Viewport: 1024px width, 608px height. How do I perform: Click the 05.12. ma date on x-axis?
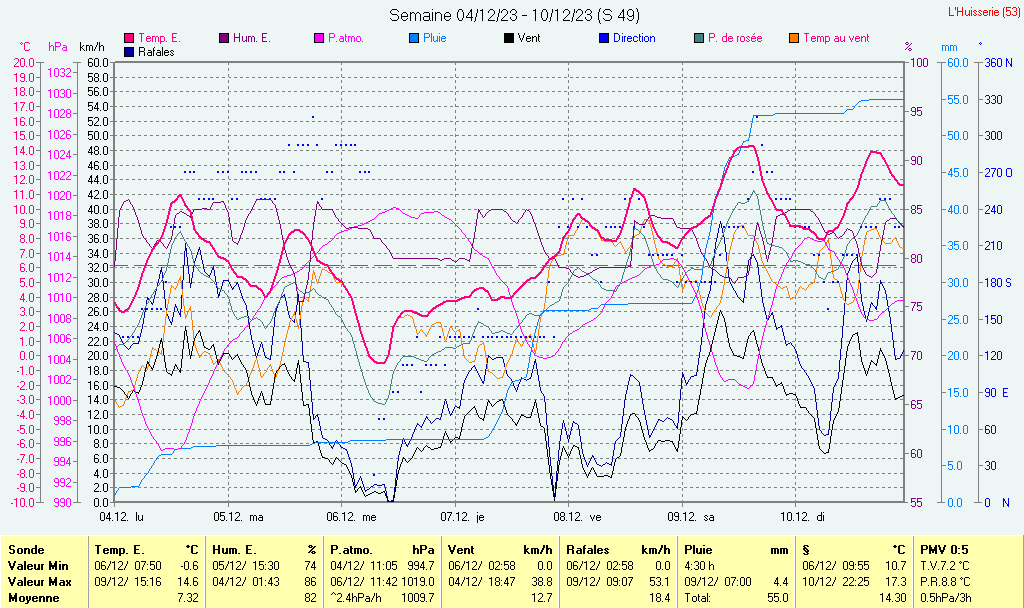tap(238, 517)
